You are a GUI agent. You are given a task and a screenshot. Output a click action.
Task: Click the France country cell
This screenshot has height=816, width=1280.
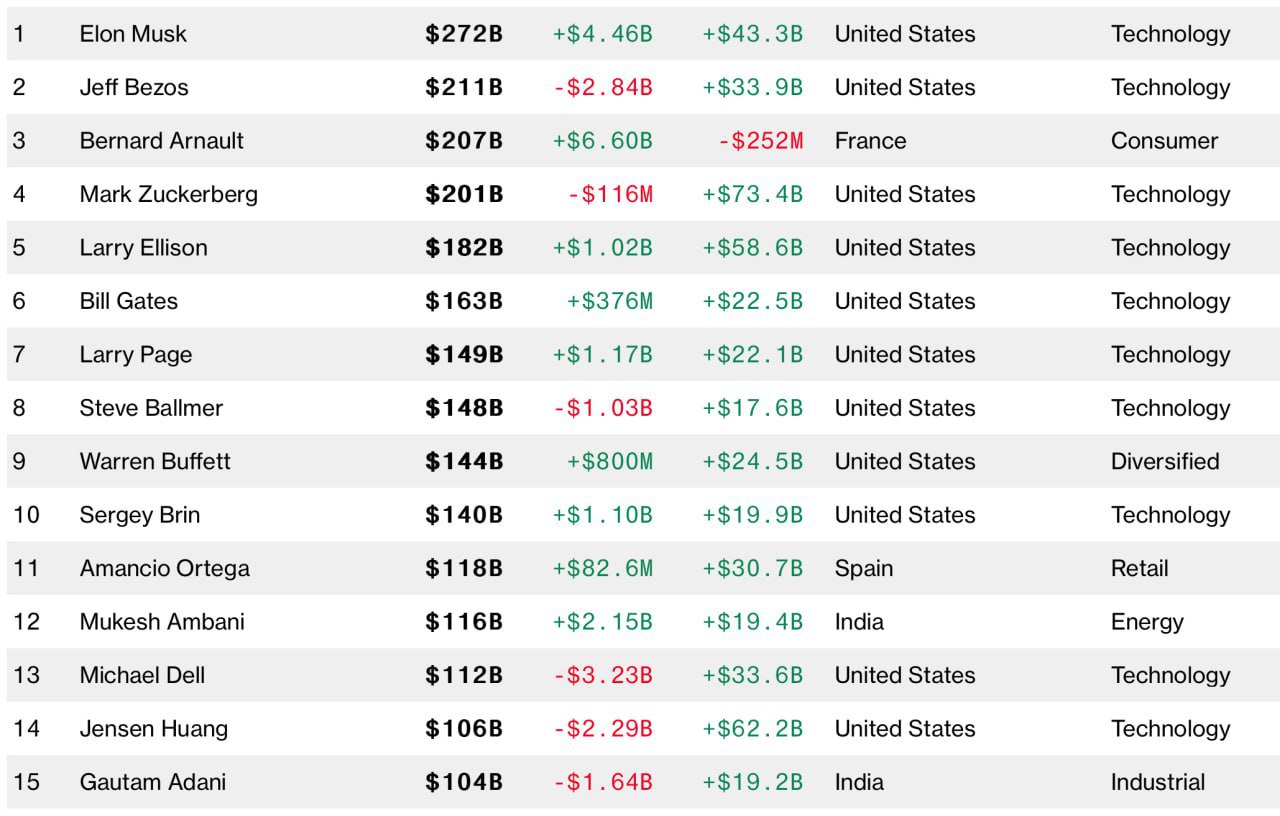[870, 141]
